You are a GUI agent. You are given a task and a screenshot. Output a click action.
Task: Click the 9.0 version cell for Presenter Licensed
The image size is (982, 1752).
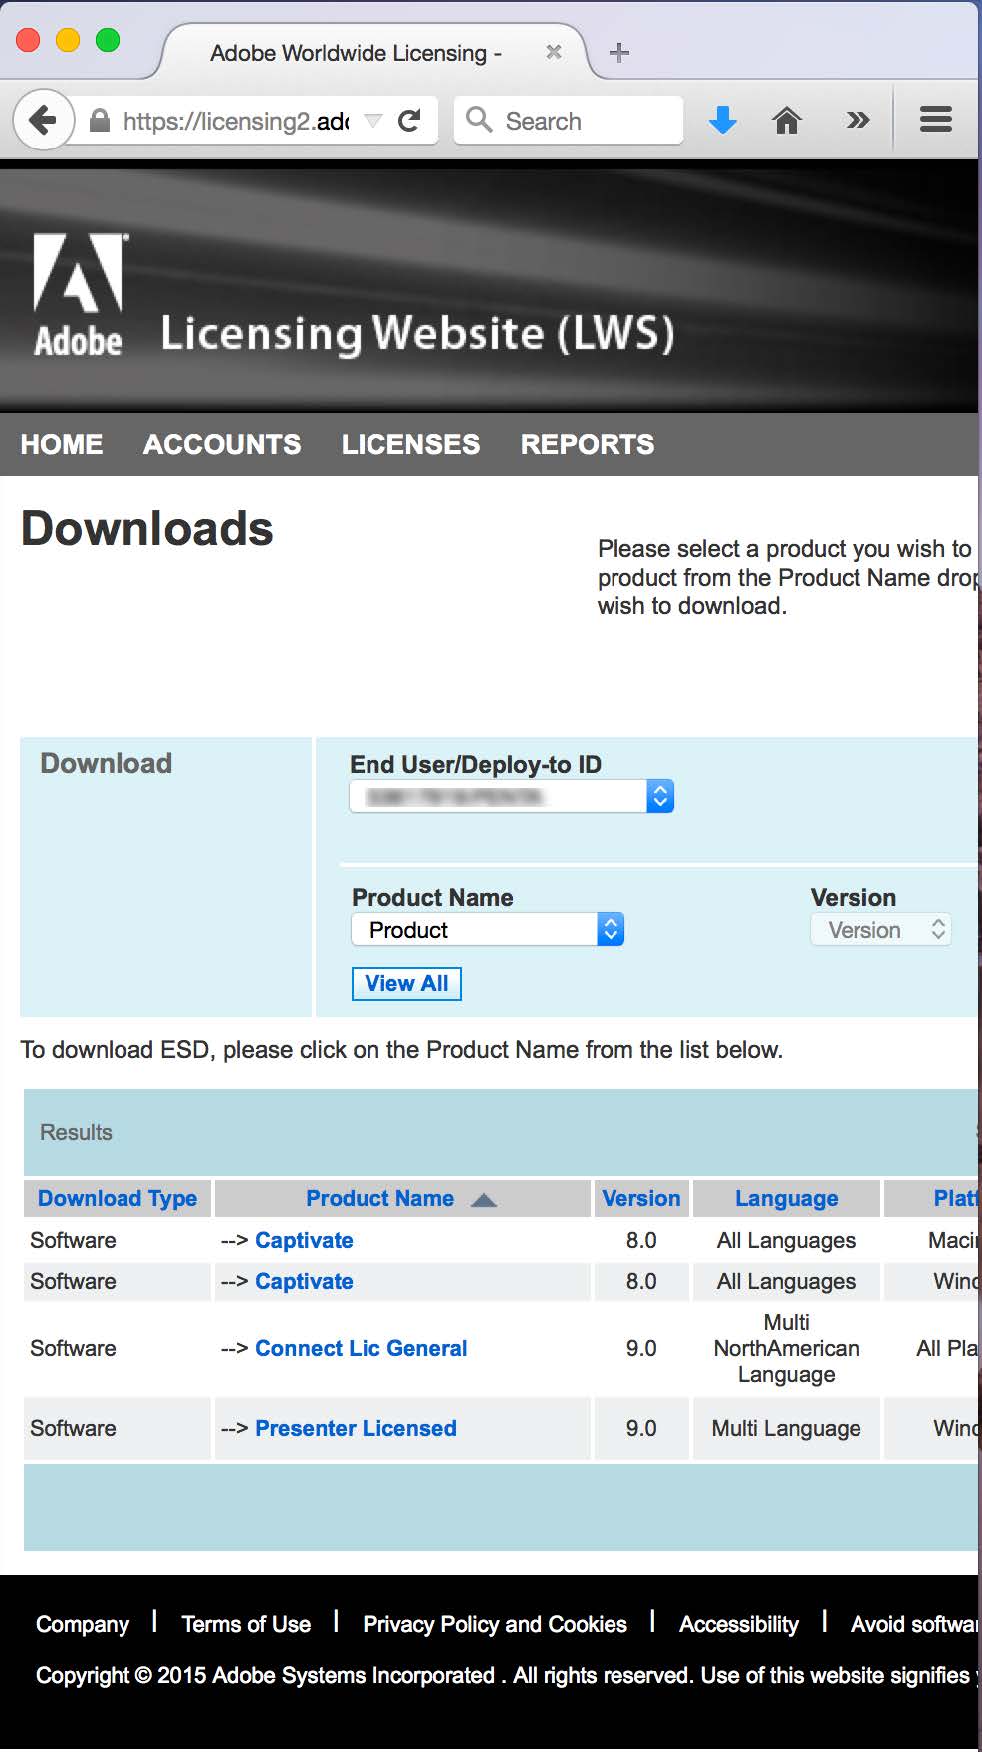pyautogui.click(x=641, y=1428)
